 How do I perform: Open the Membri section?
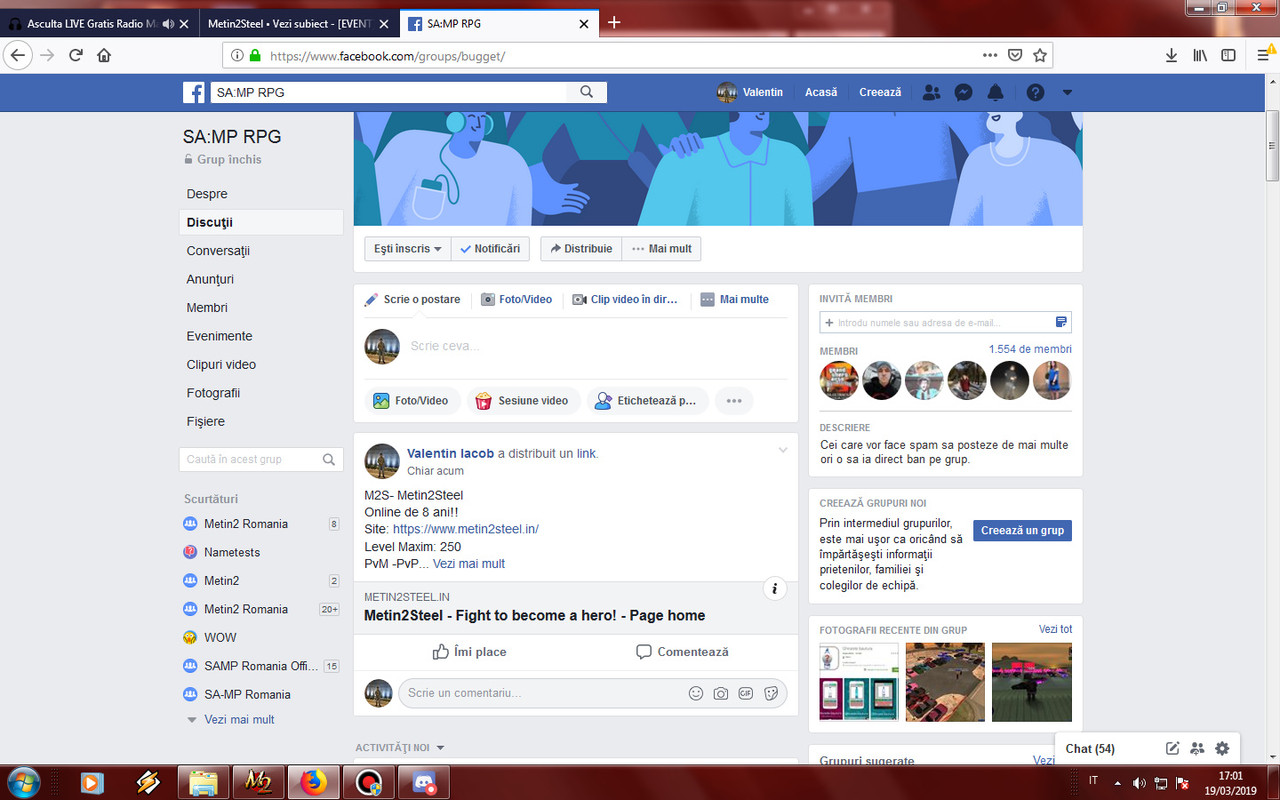coord(207,308)
